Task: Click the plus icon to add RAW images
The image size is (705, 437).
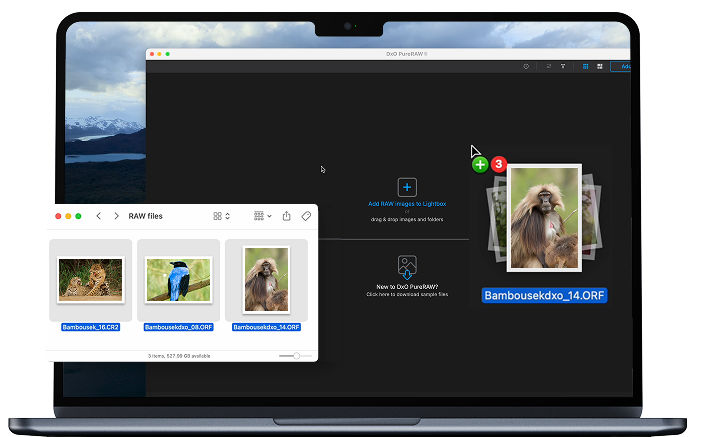Action: tap(406, 187)
